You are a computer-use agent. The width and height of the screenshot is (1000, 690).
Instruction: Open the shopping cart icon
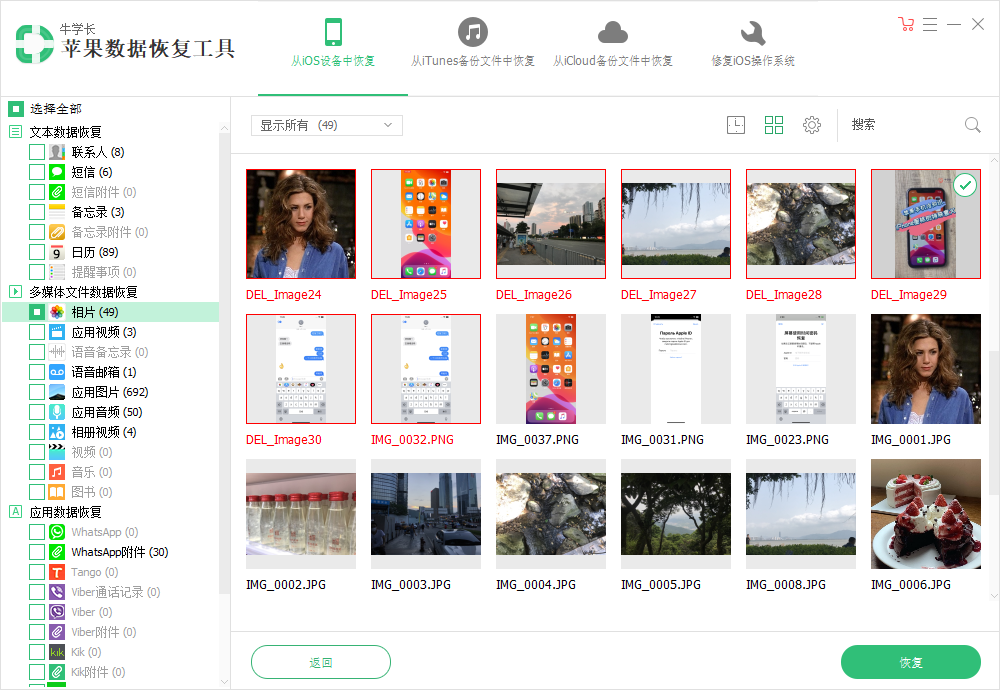[906, 24]
